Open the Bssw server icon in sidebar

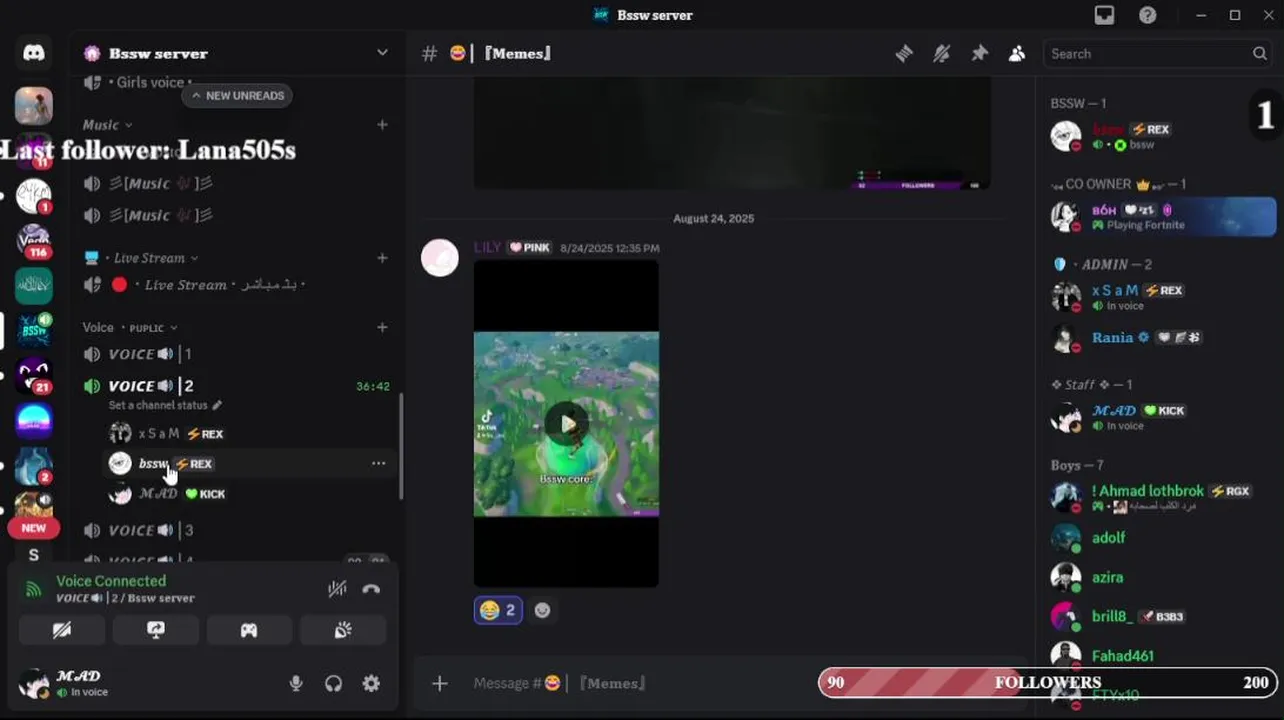[x=34, y=330]
